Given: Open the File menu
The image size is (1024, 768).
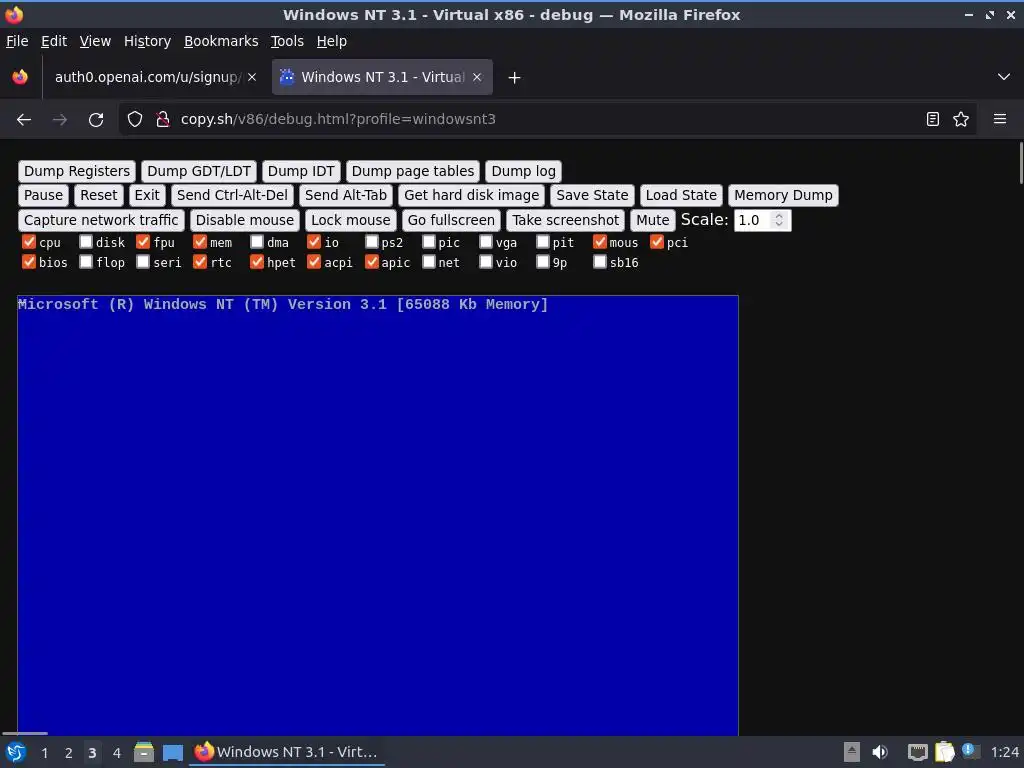Looking at the screenshot, I should coord(17,41).
